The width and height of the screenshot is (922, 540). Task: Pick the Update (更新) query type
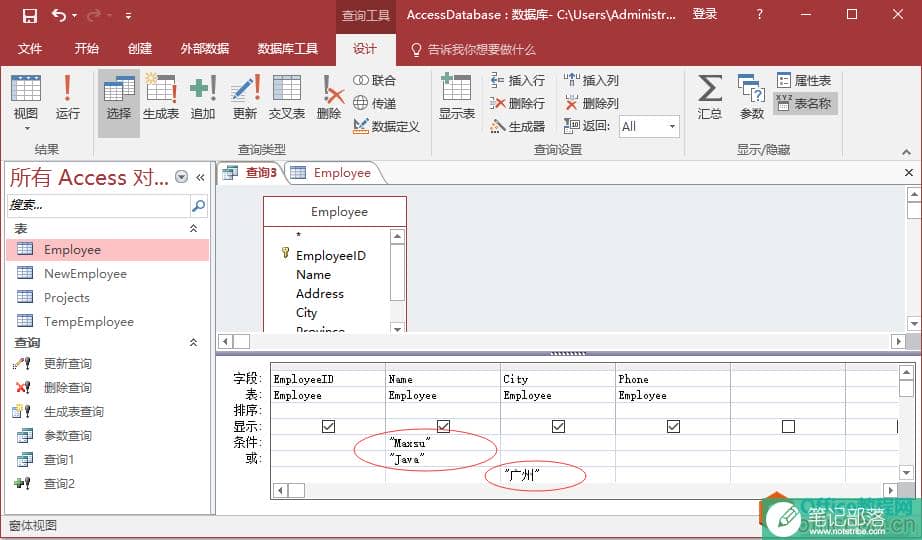(x=245, y=97)
